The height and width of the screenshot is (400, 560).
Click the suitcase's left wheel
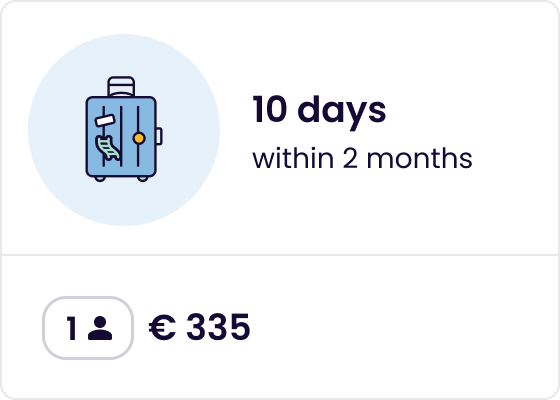coord(100,179)
